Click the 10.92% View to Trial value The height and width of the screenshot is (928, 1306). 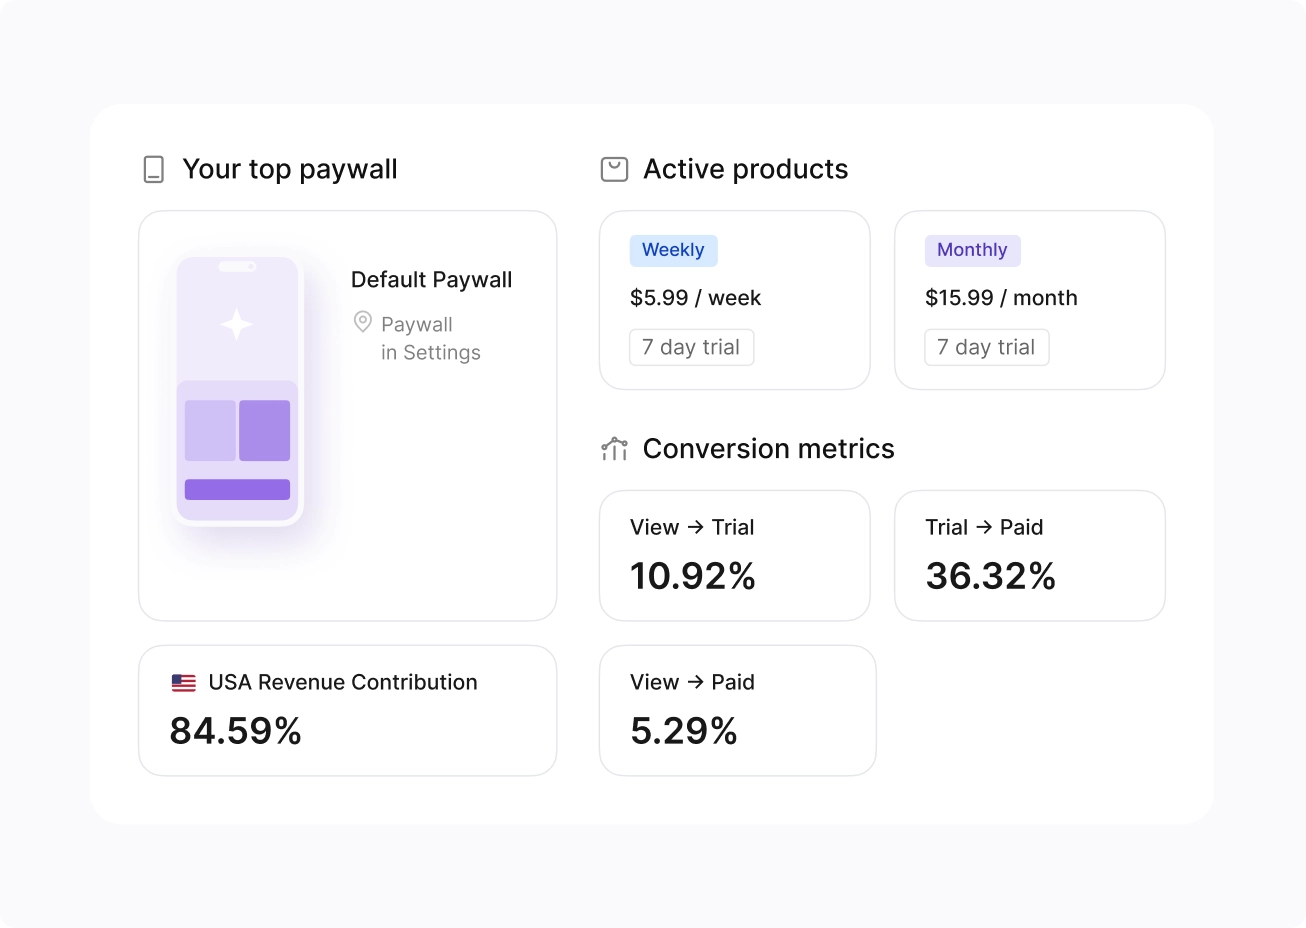(692, 576)
